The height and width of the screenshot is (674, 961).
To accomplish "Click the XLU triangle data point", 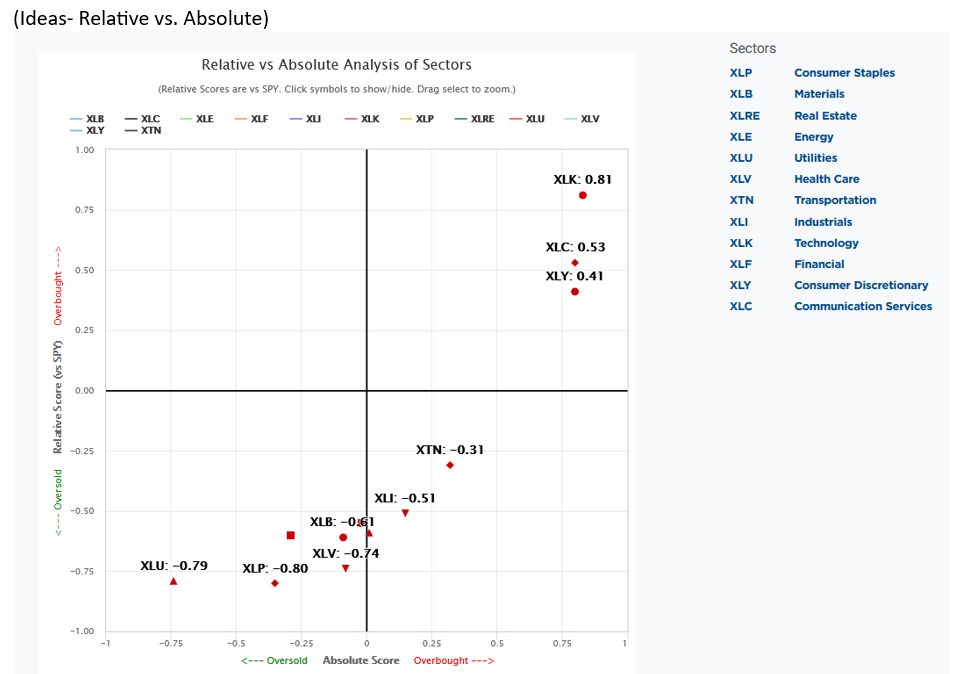I will pos(174,581).
